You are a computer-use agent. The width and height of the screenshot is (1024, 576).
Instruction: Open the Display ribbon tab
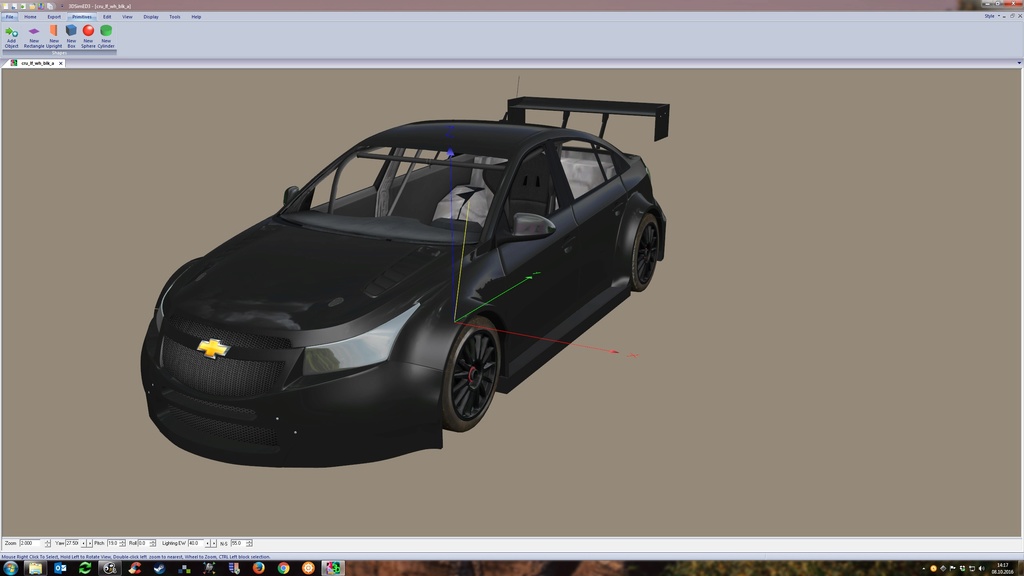tap(151, 17)
